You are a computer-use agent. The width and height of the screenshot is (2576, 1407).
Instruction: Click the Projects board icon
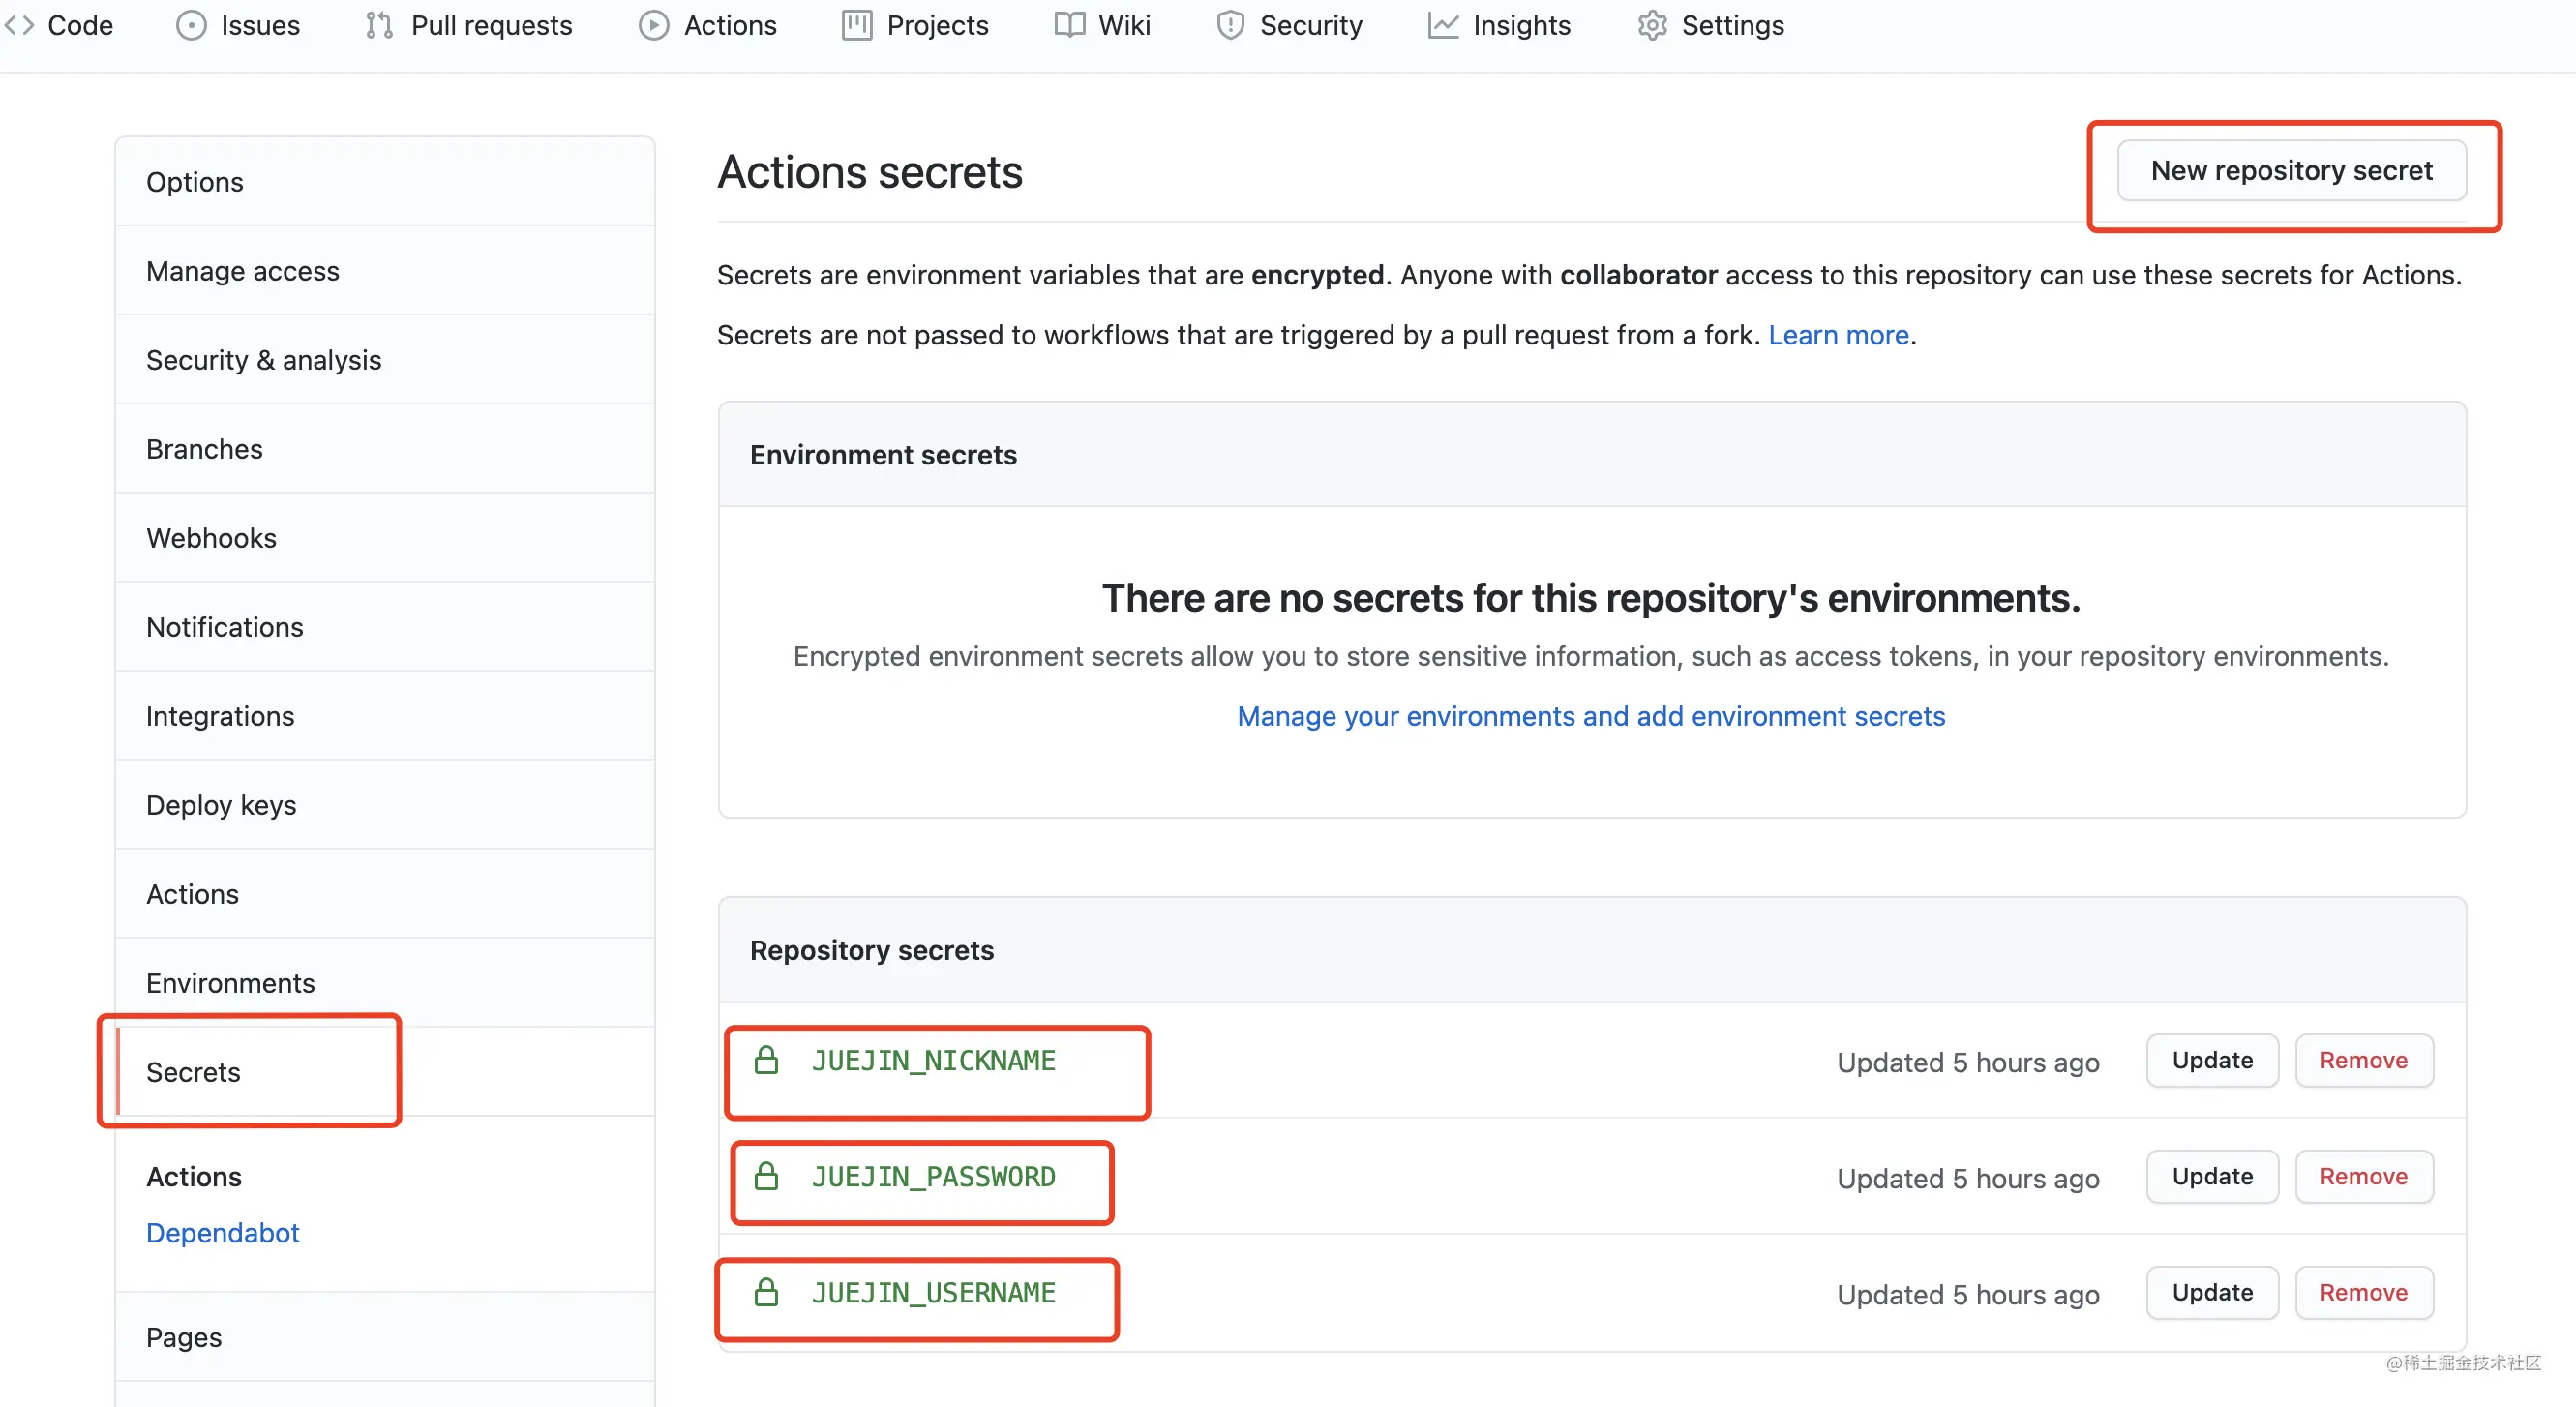[857, 25]
